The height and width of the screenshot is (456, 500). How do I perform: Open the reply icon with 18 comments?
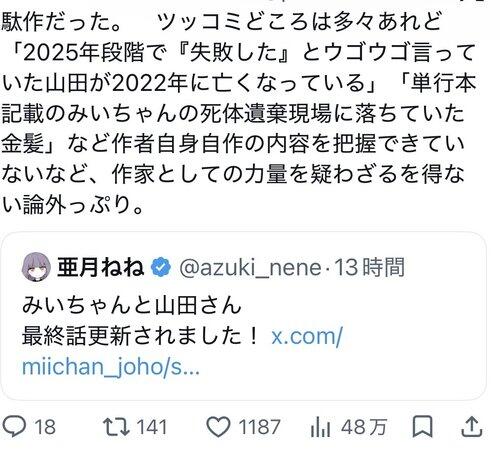click(x=14, y=427)
